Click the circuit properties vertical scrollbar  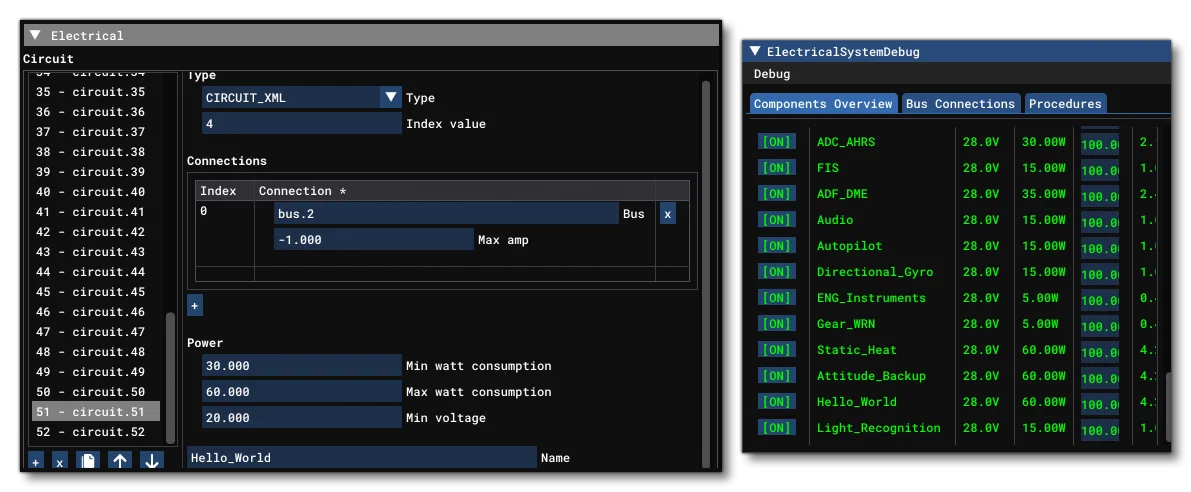click(705, 273)
